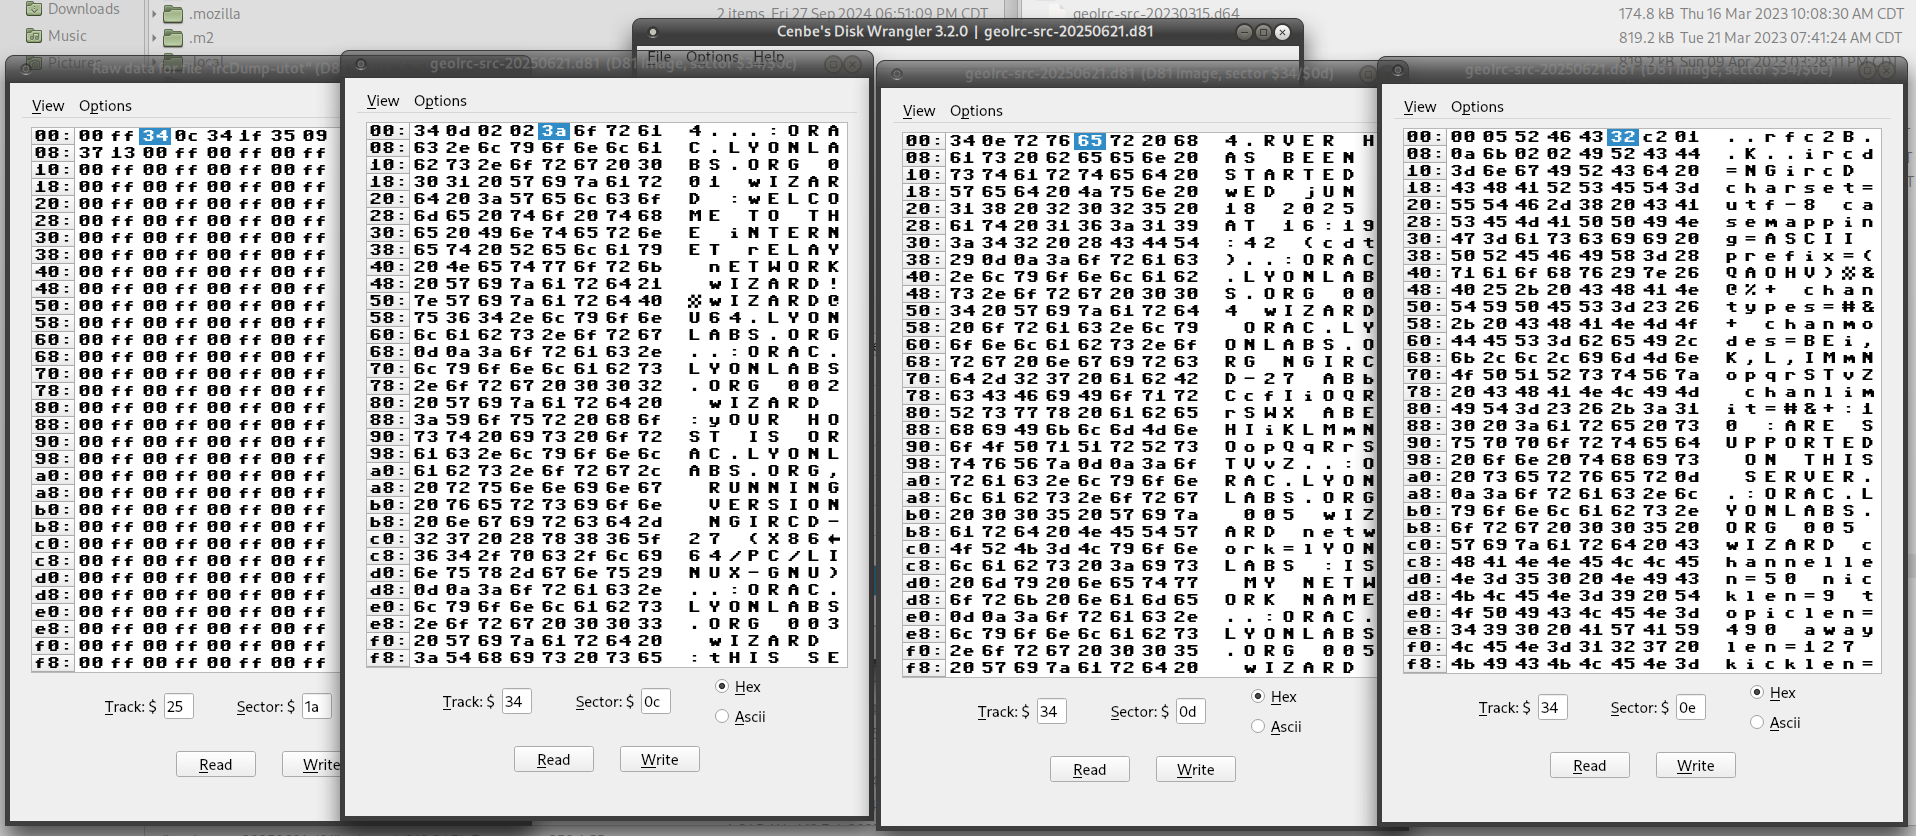Select highlighted byte 3a in sector $0c window
The image size is (1916, 836).
[554, 131]
